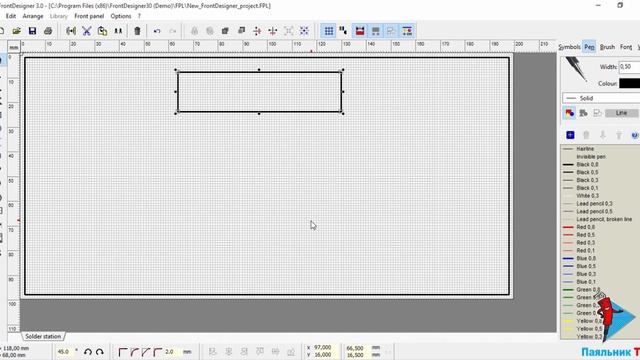Click the horizontal red arrow alignment icon

click(257, 31)
